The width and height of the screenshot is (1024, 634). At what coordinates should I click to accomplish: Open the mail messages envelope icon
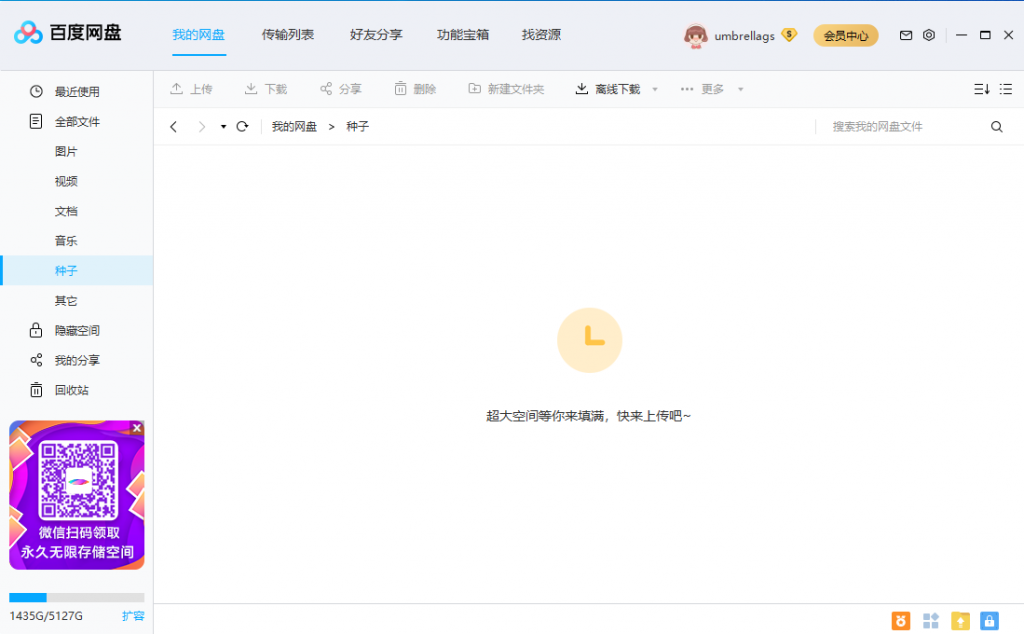pyautogui.click(x=906, y=35)
